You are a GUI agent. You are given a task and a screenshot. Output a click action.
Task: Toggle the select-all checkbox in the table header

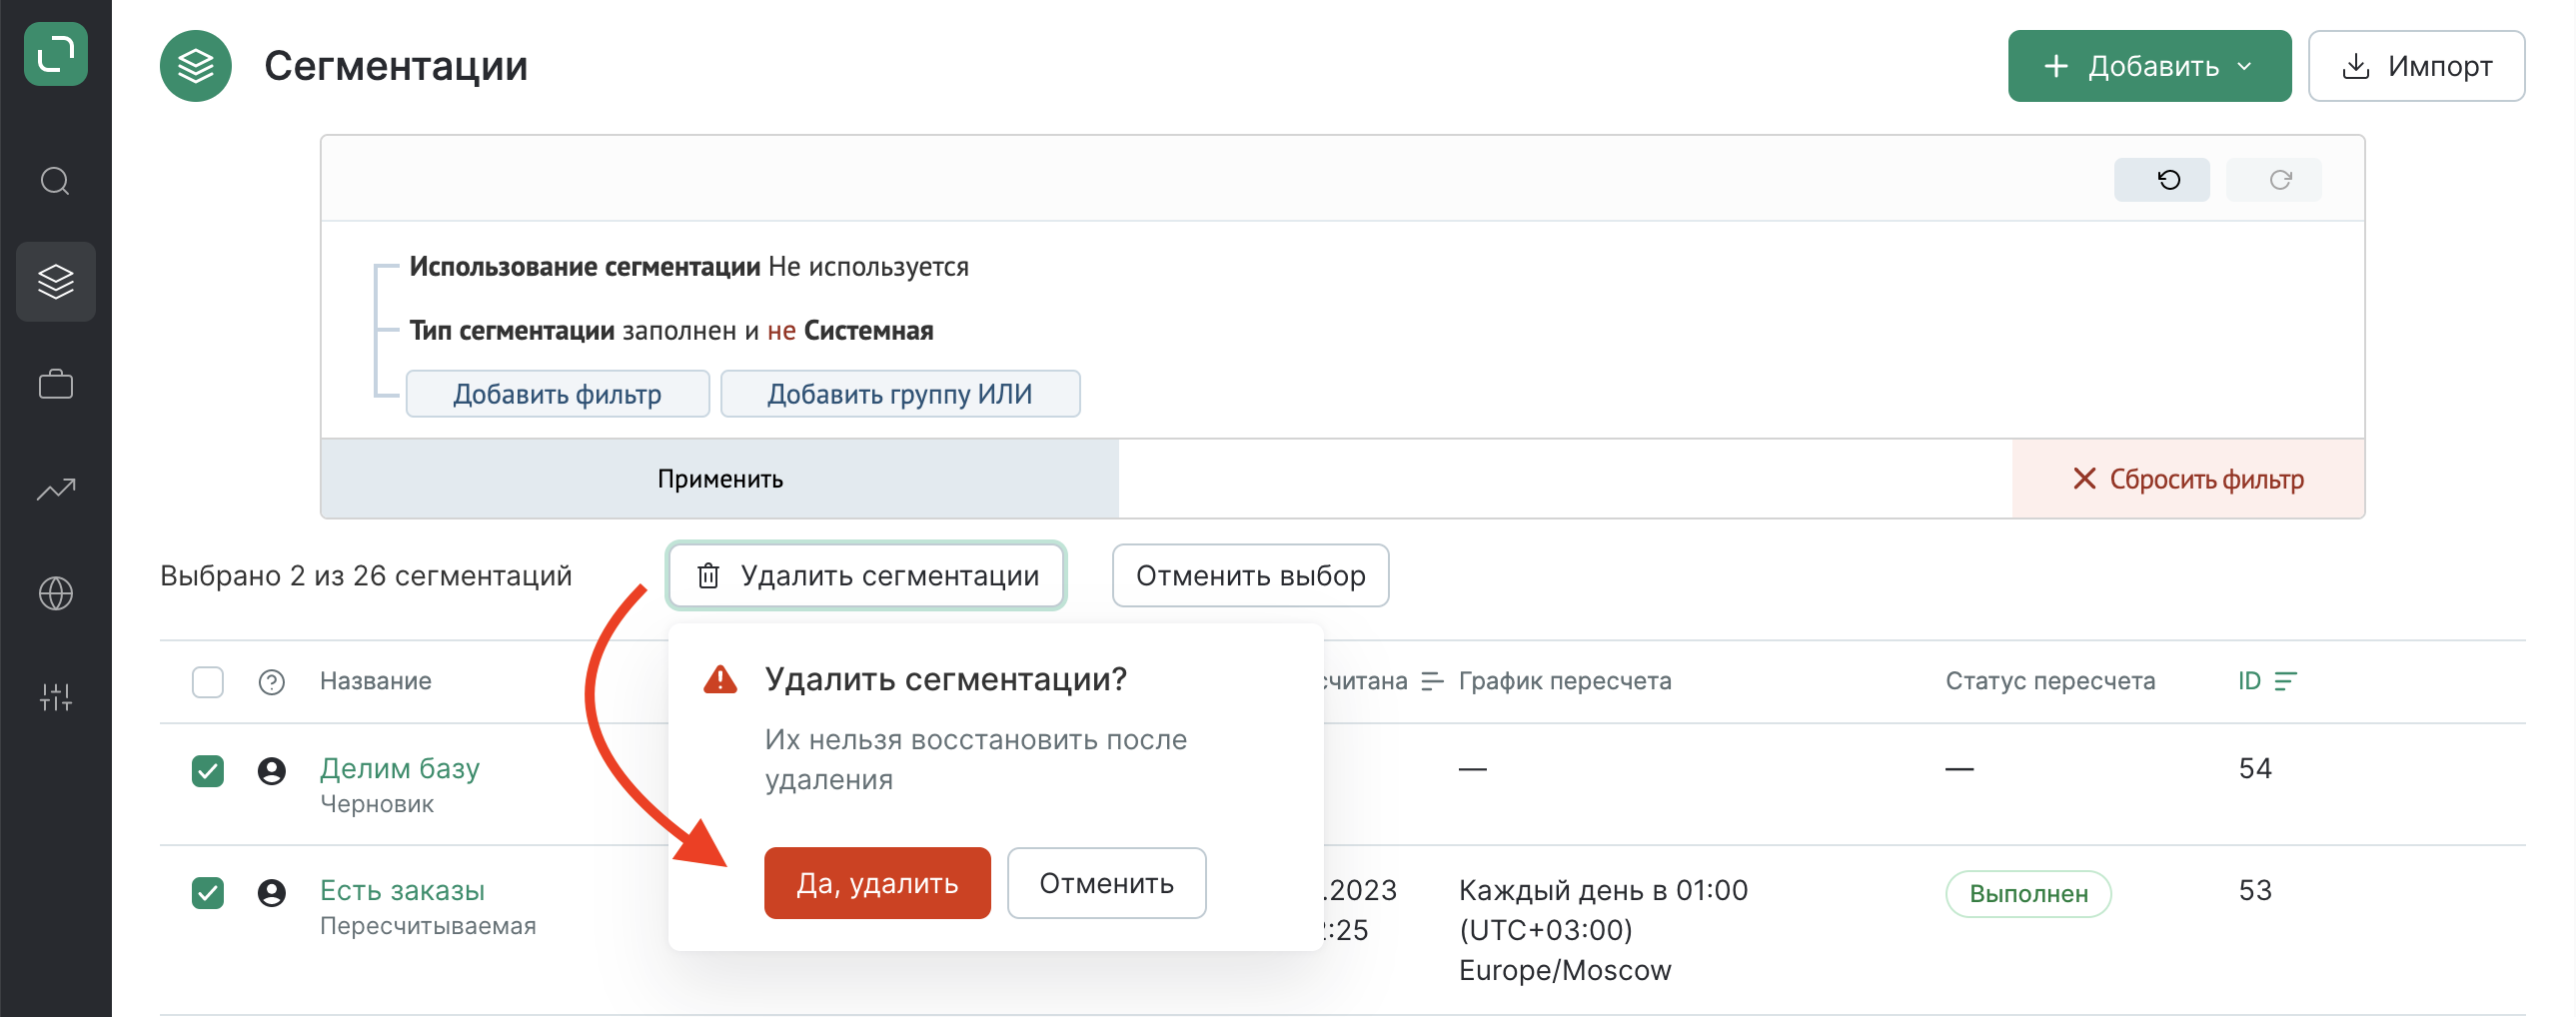[208, 682]
